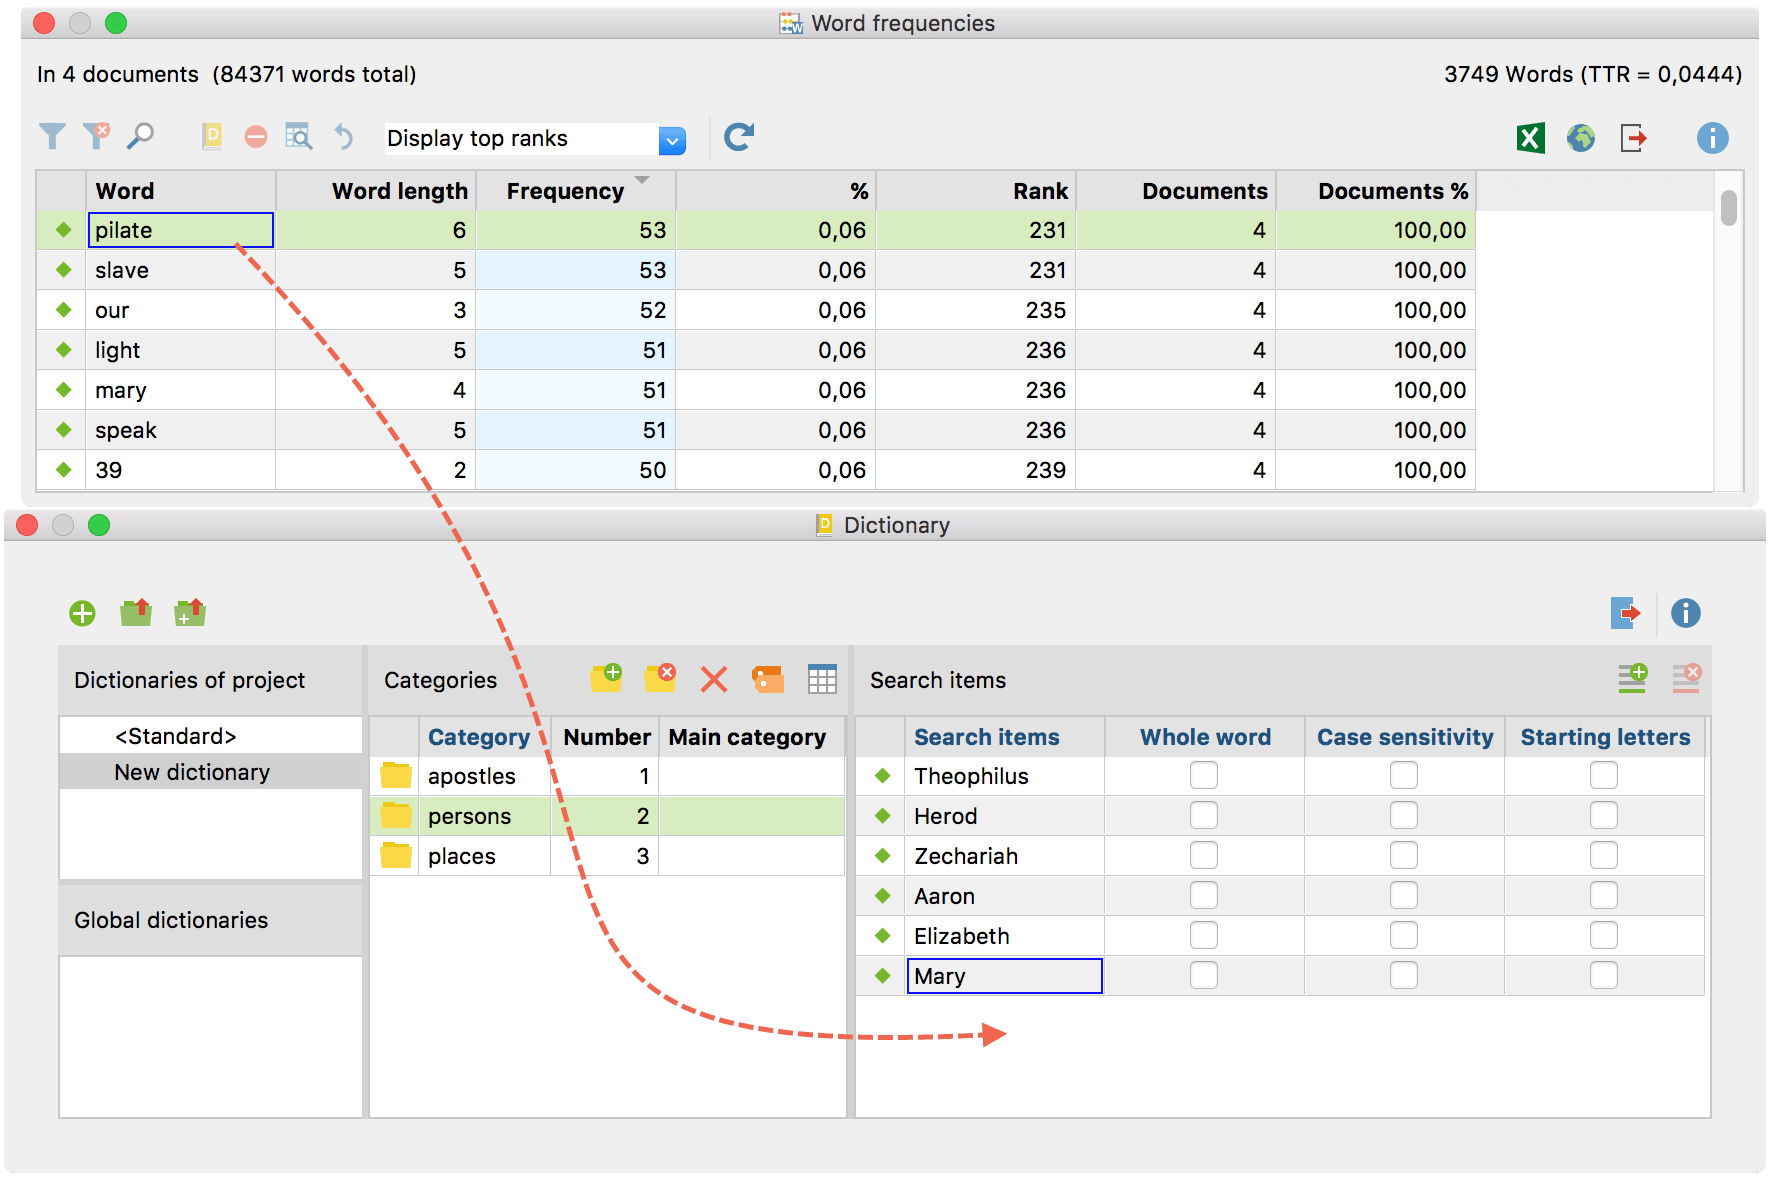Select New dictionary in project dictionaries
The image size is (1782, 1182).
192,772
